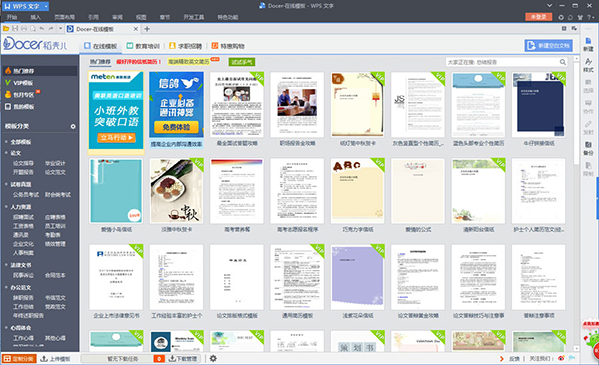The height and width of the screenshot is (365, 599).
Task: Switch to the 求职招聘 section tab
Action: click(x=185, y=46)
